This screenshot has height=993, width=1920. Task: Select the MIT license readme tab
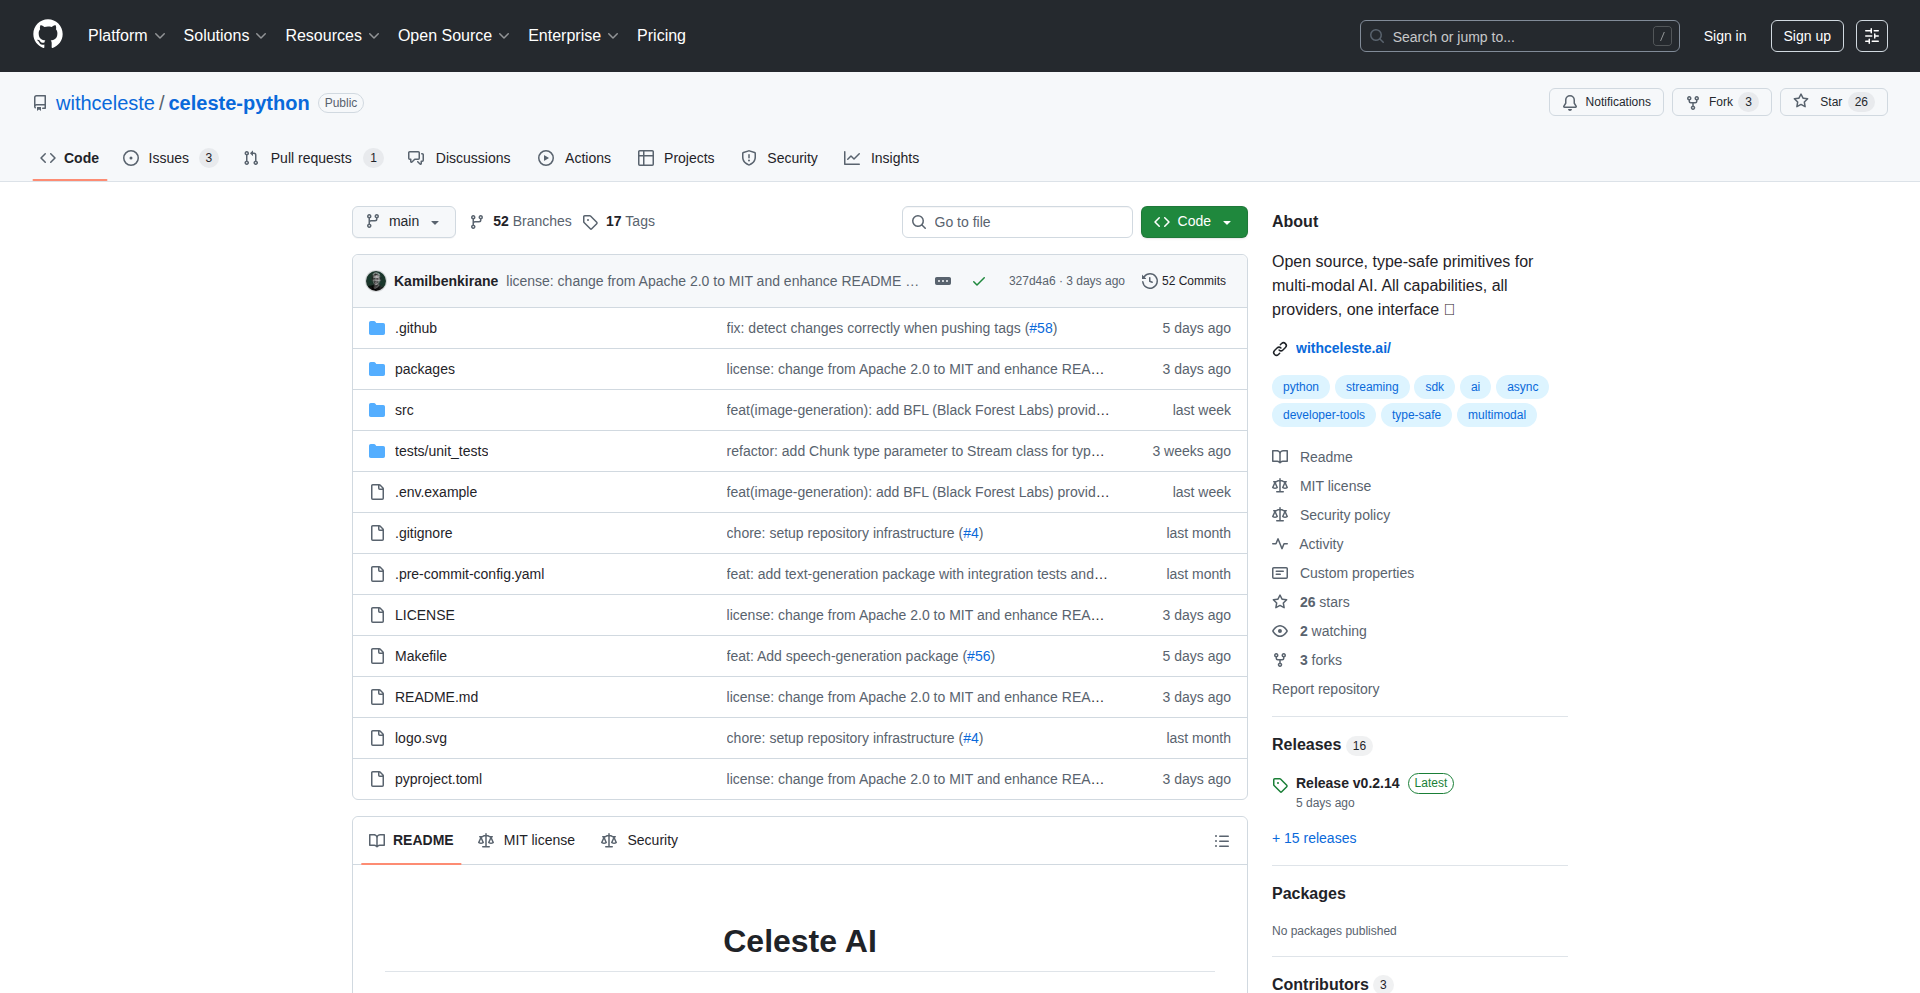click(x=527, y=840)
